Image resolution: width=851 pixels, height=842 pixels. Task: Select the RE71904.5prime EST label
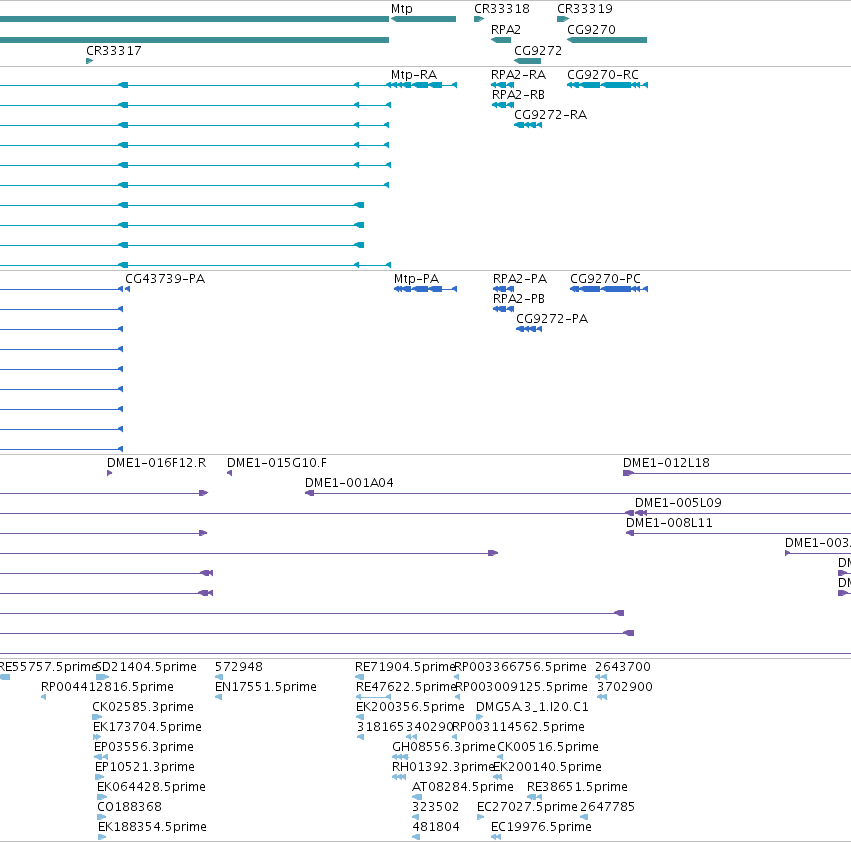[405, 667]
